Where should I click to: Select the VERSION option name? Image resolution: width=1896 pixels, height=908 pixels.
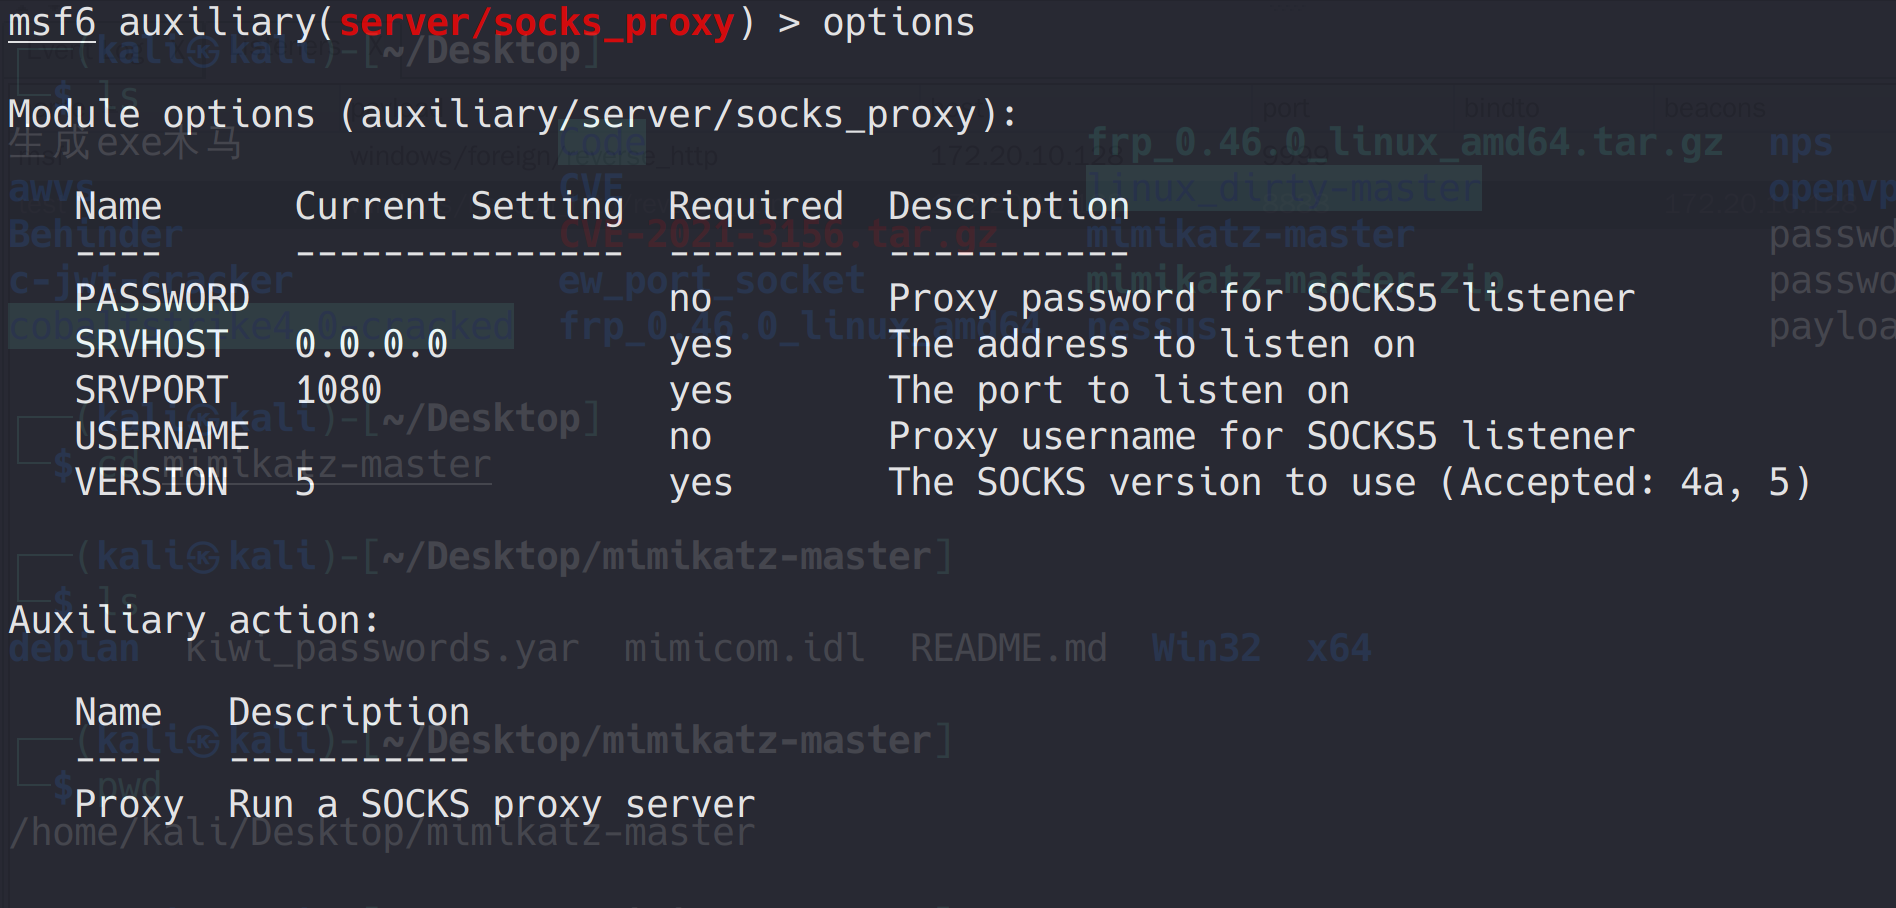click(151, 483)
